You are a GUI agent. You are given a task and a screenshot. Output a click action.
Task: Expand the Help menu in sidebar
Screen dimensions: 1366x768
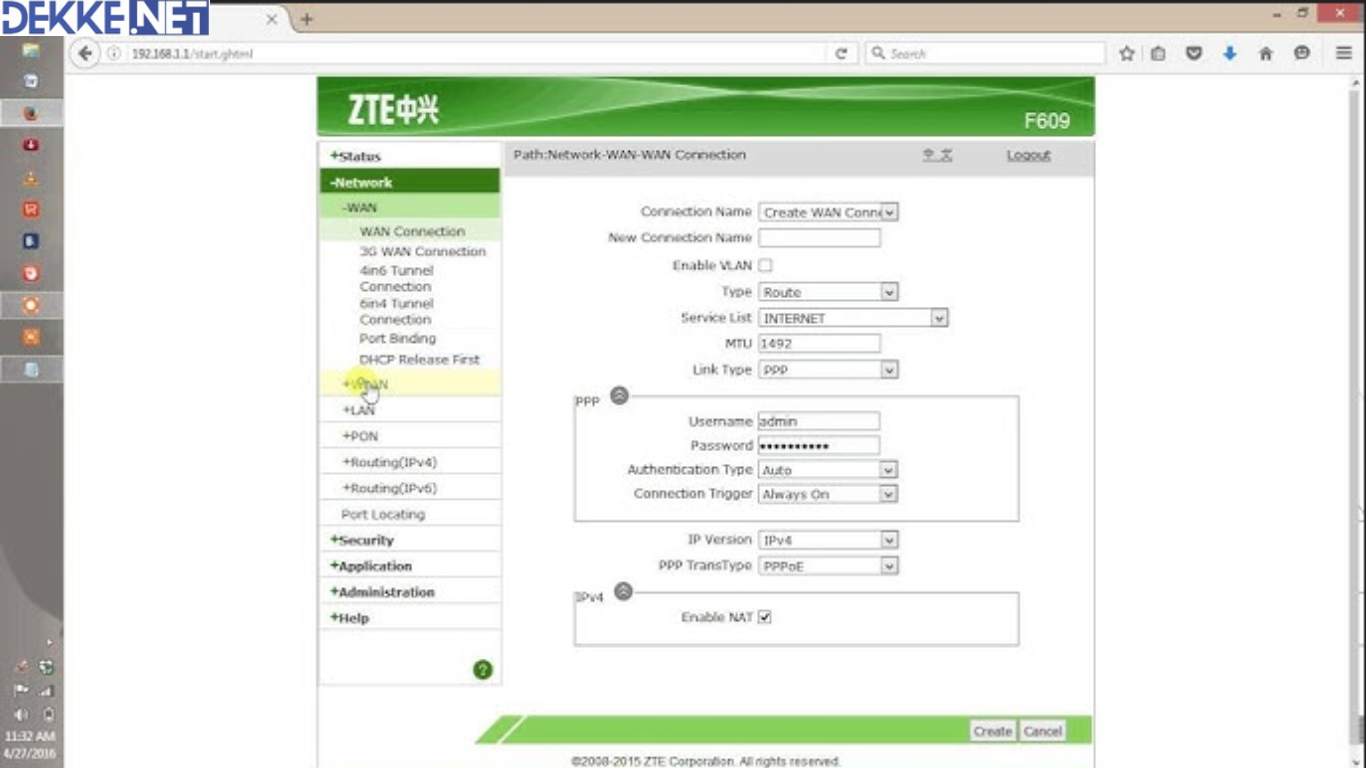pyautogui.click(x=350, y=618)
